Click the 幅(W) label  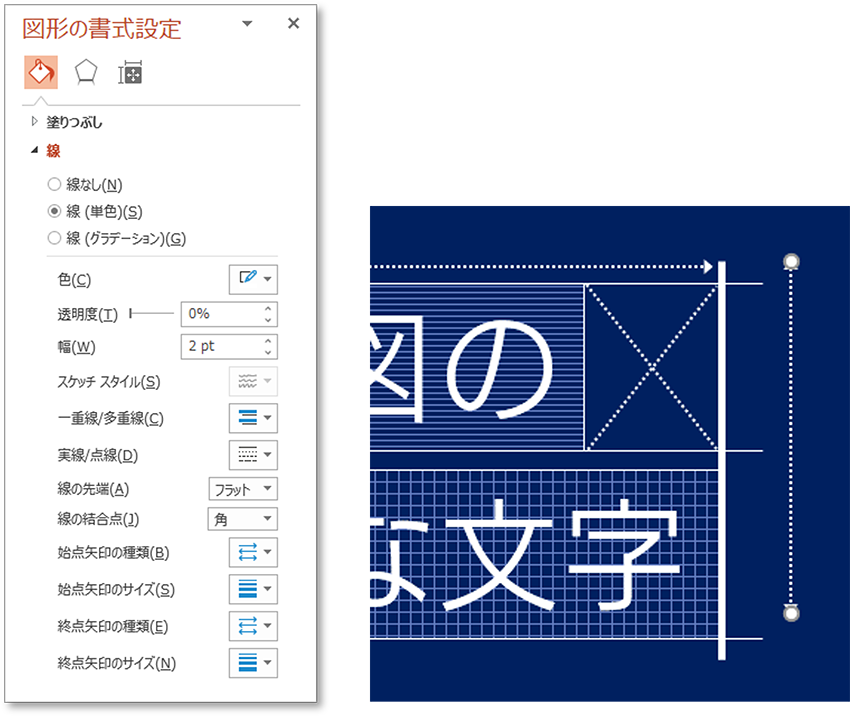76,346
